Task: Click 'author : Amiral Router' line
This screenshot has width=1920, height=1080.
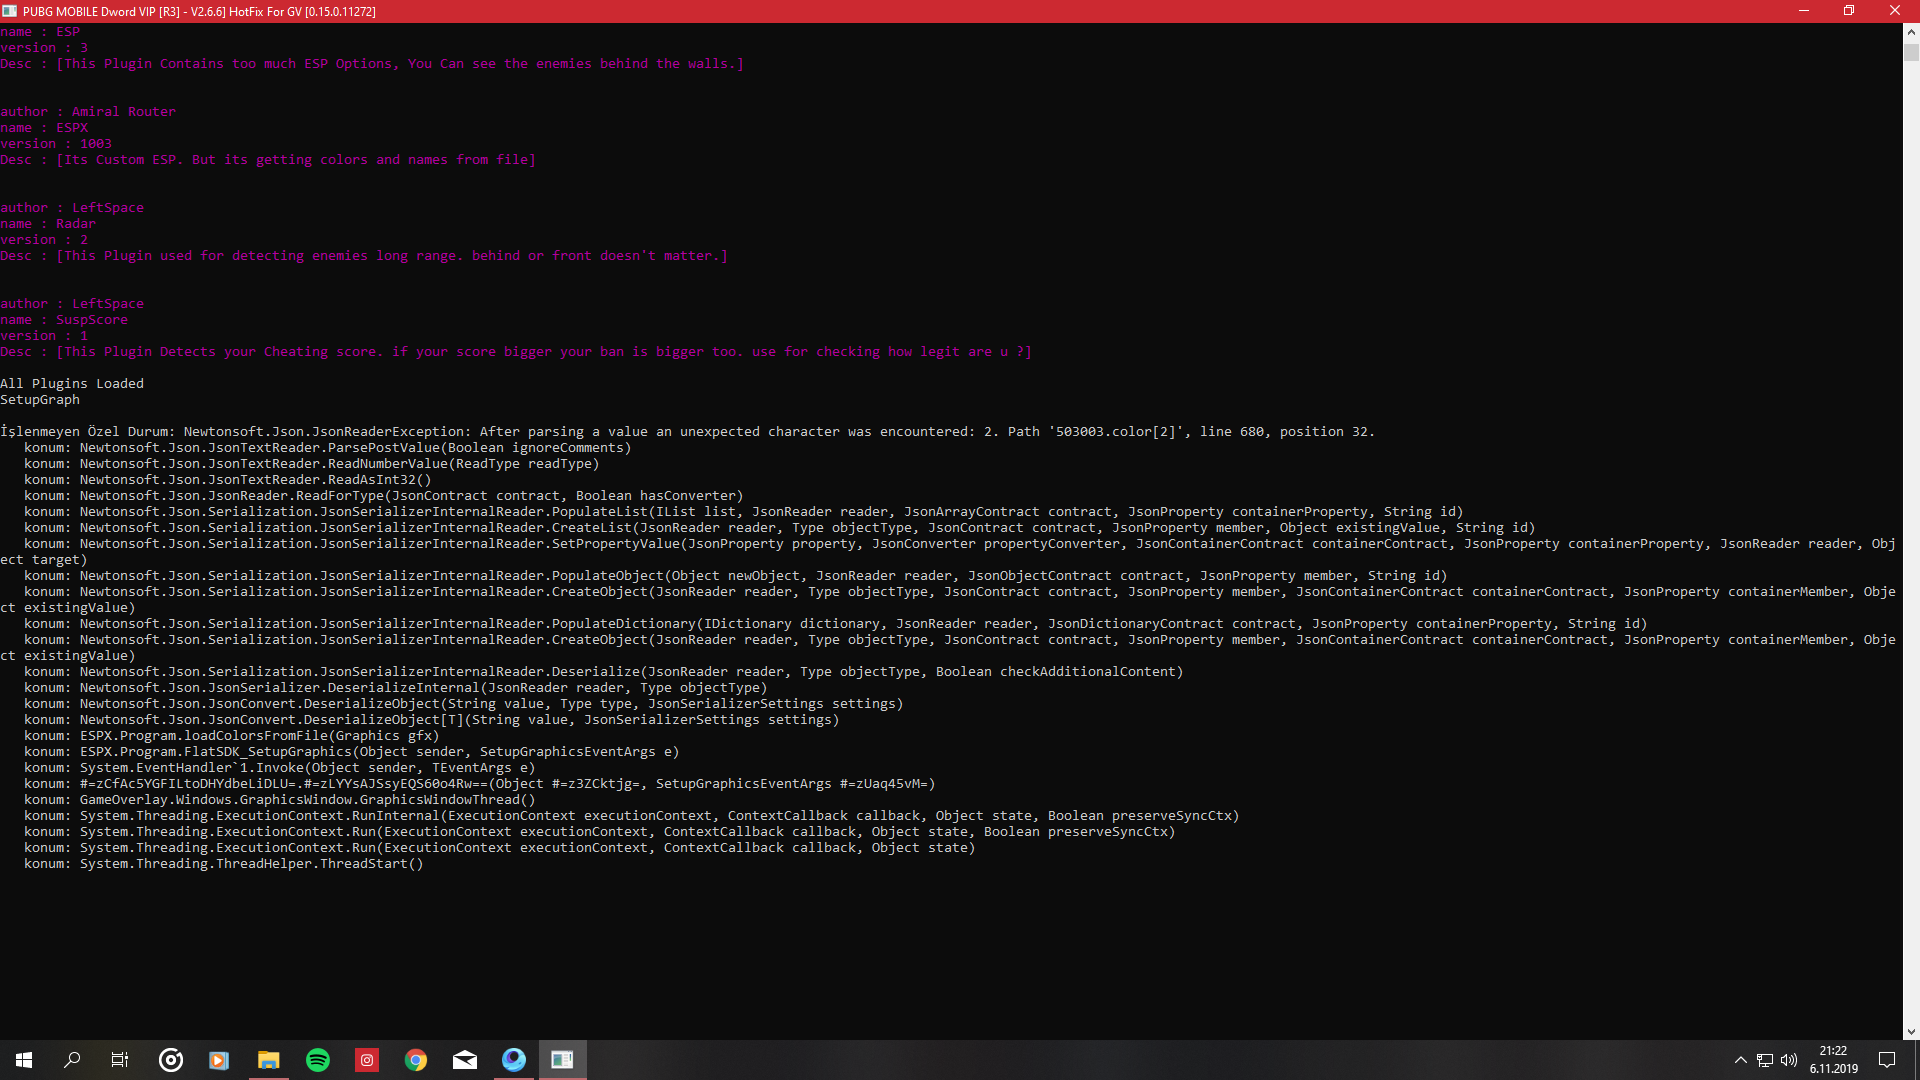Action: (x=88, y=112)
